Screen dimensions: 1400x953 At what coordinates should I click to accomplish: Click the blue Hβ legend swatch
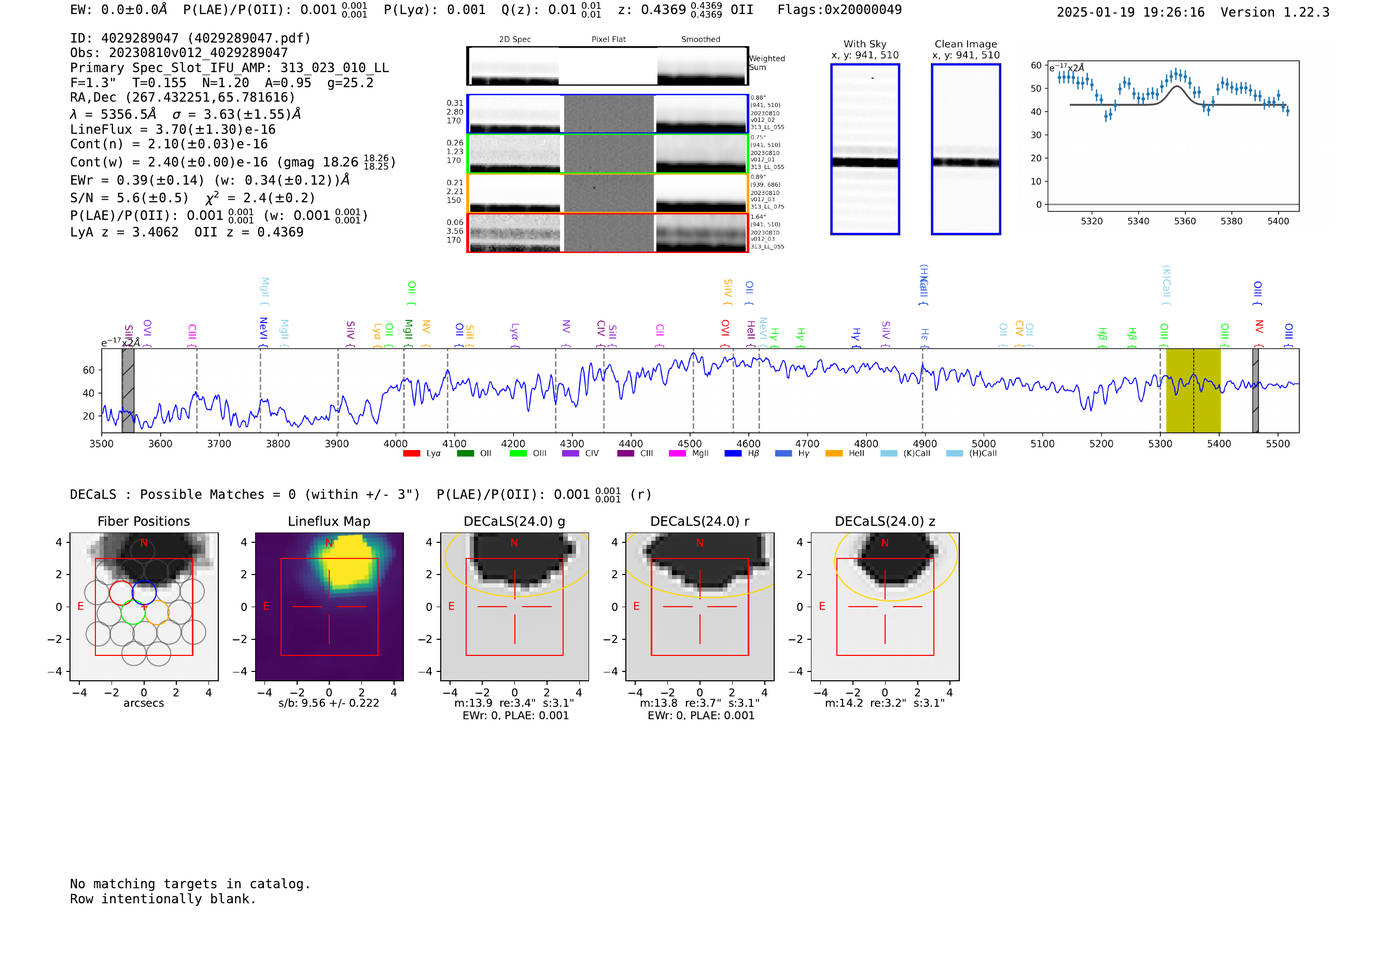point(733,454)
